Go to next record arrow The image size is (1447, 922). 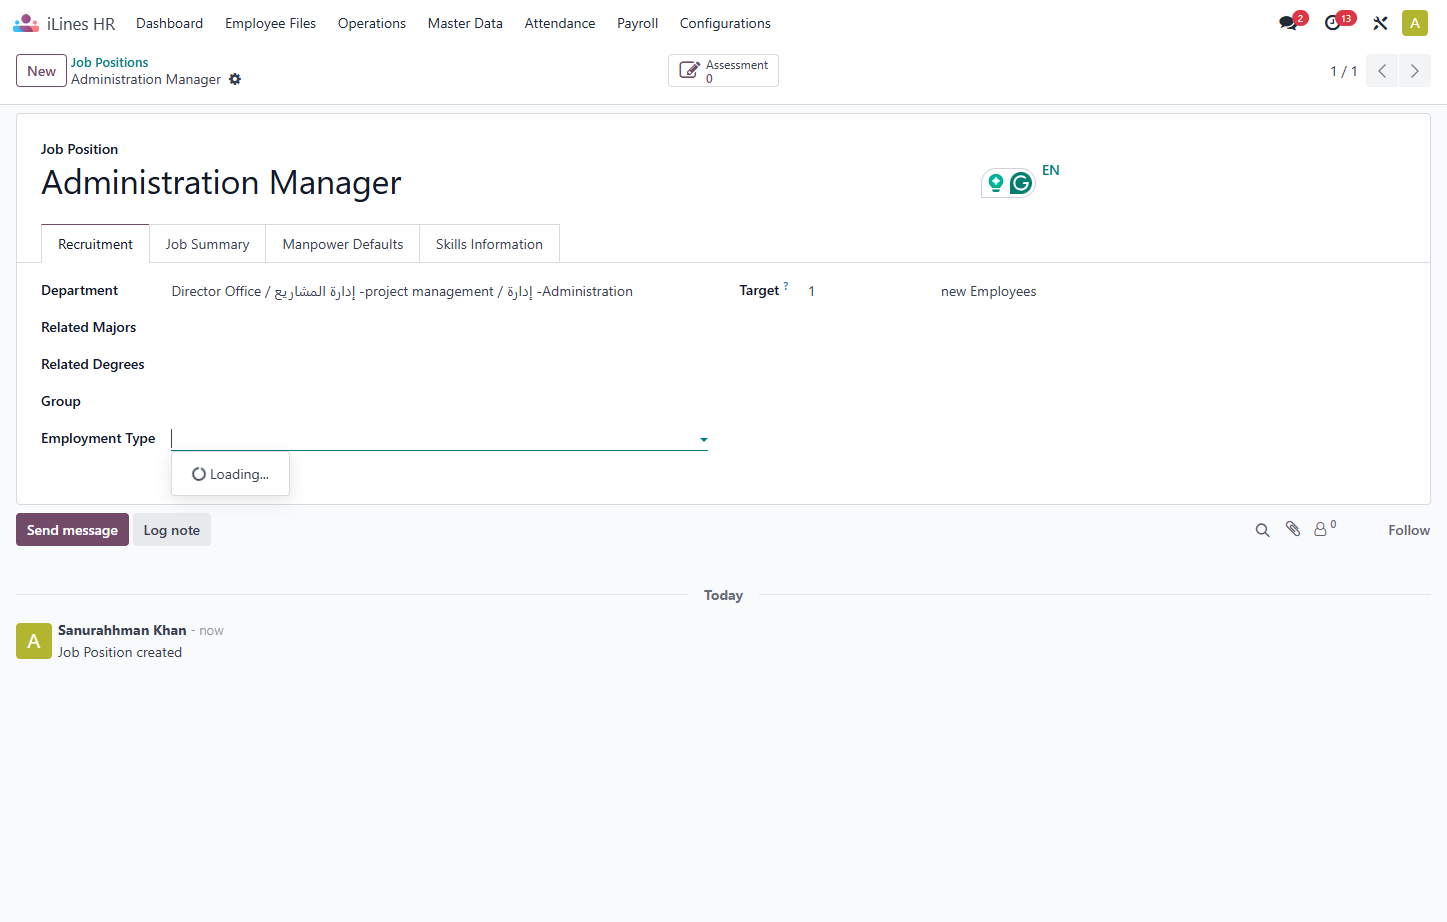pyautogui.click(x=1415, y=71)
